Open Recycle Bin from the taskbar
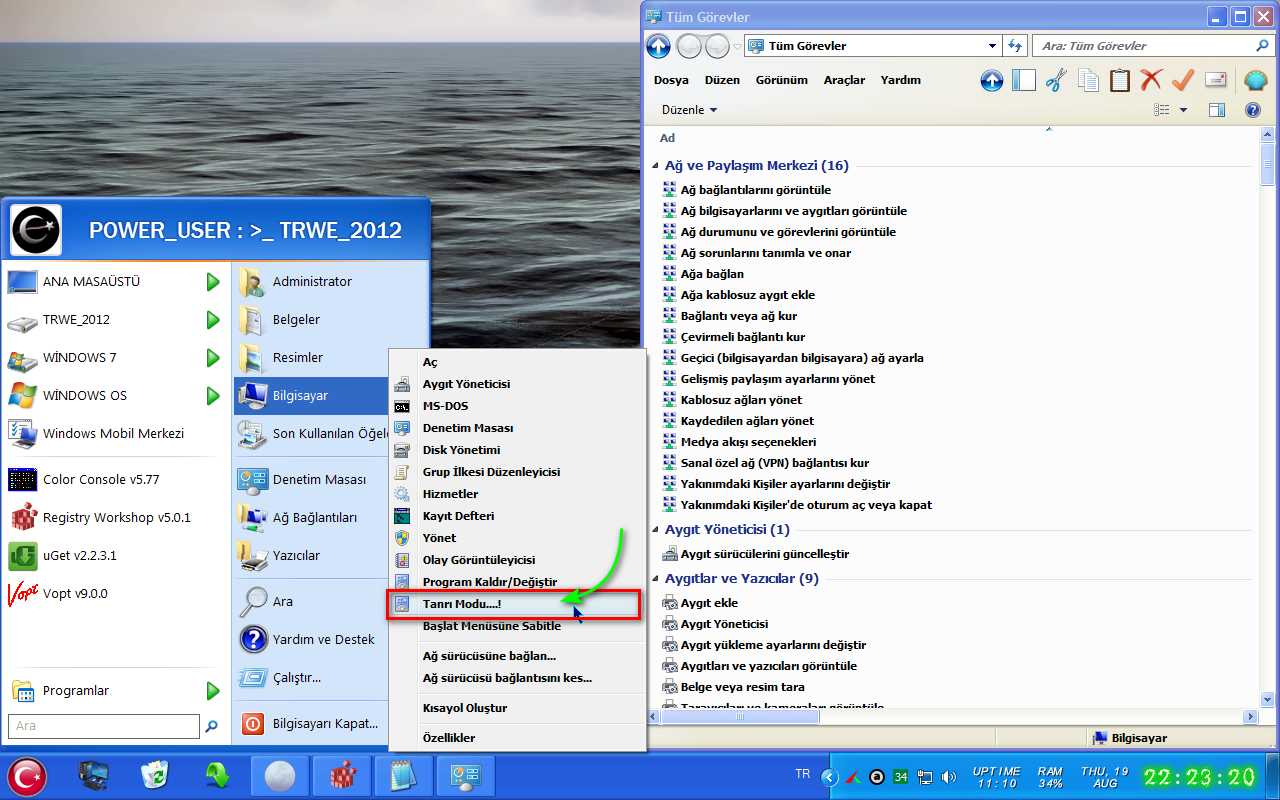This screenshot has width=1280, height=800. pyautogui.click(x=155, y=776)
